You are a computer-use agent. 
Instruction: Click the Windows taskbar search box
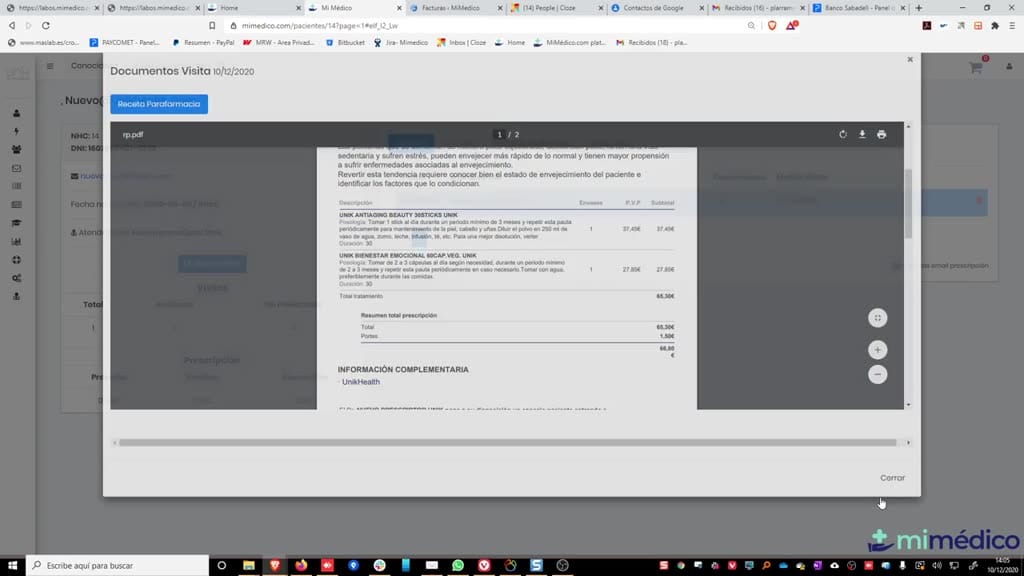pyautogui.click(x=118, y=566)
